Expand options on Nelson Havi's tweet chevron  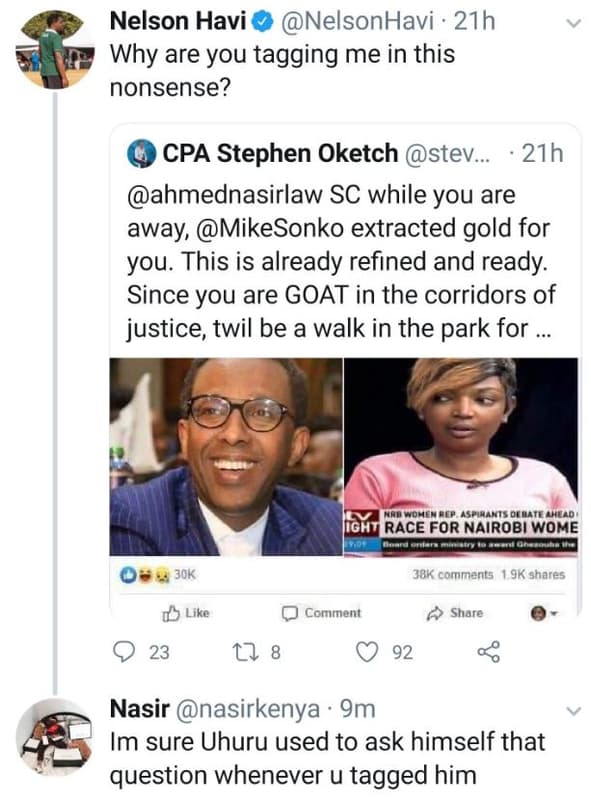(546, 22)
